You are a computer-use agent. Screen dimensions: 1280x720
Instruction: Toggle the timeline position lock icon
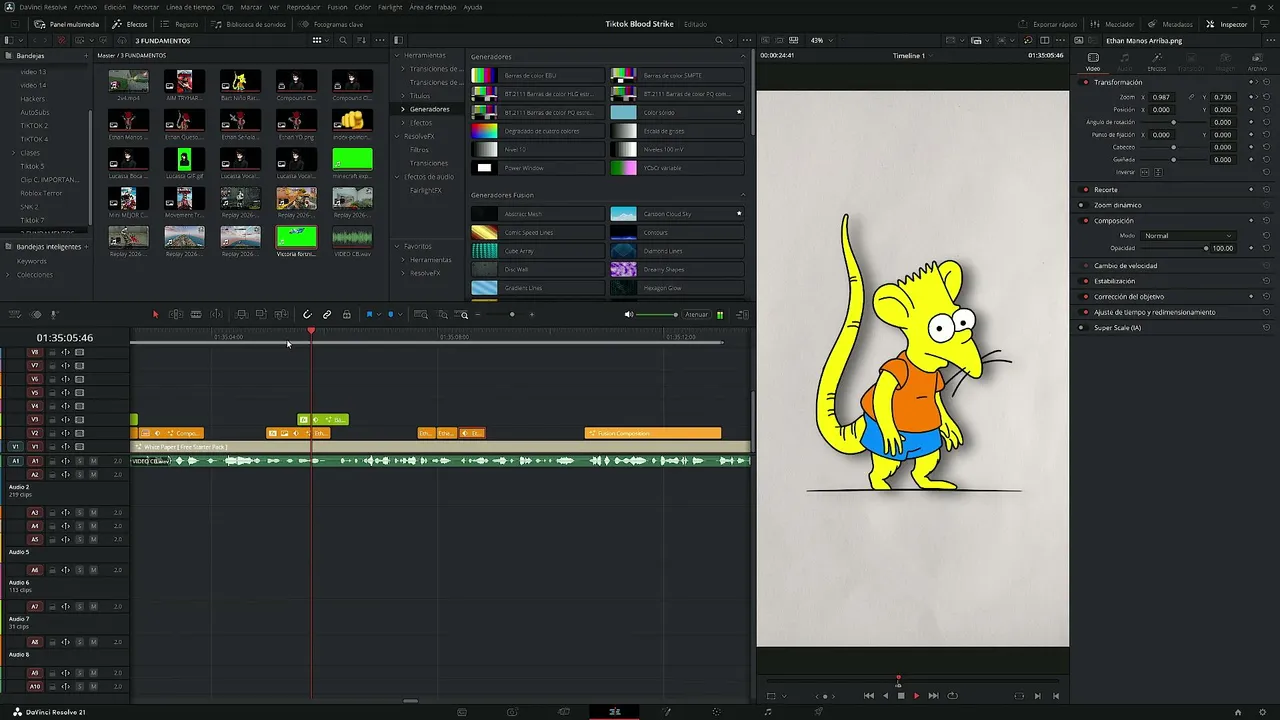click(347, 315)
